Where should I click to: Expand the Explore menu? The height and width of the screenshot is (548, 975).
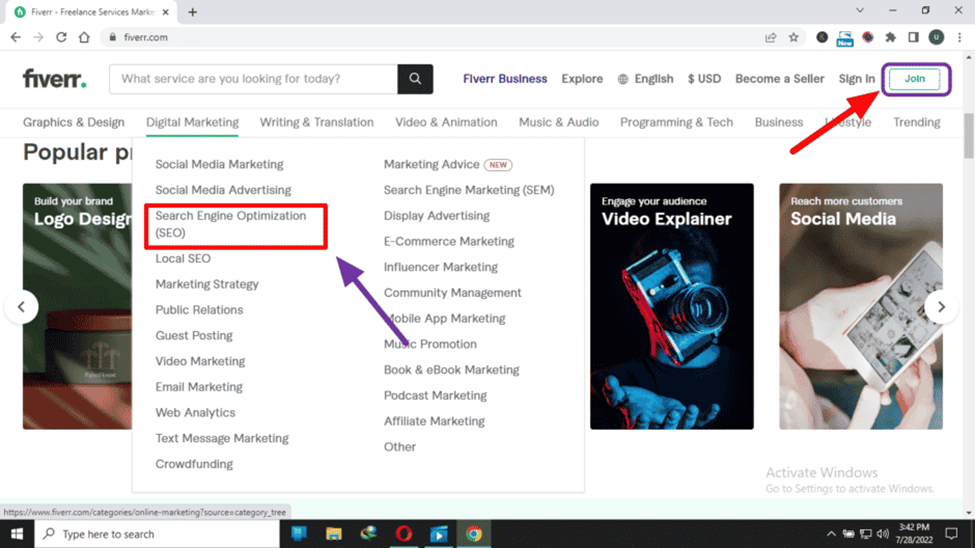582,79
